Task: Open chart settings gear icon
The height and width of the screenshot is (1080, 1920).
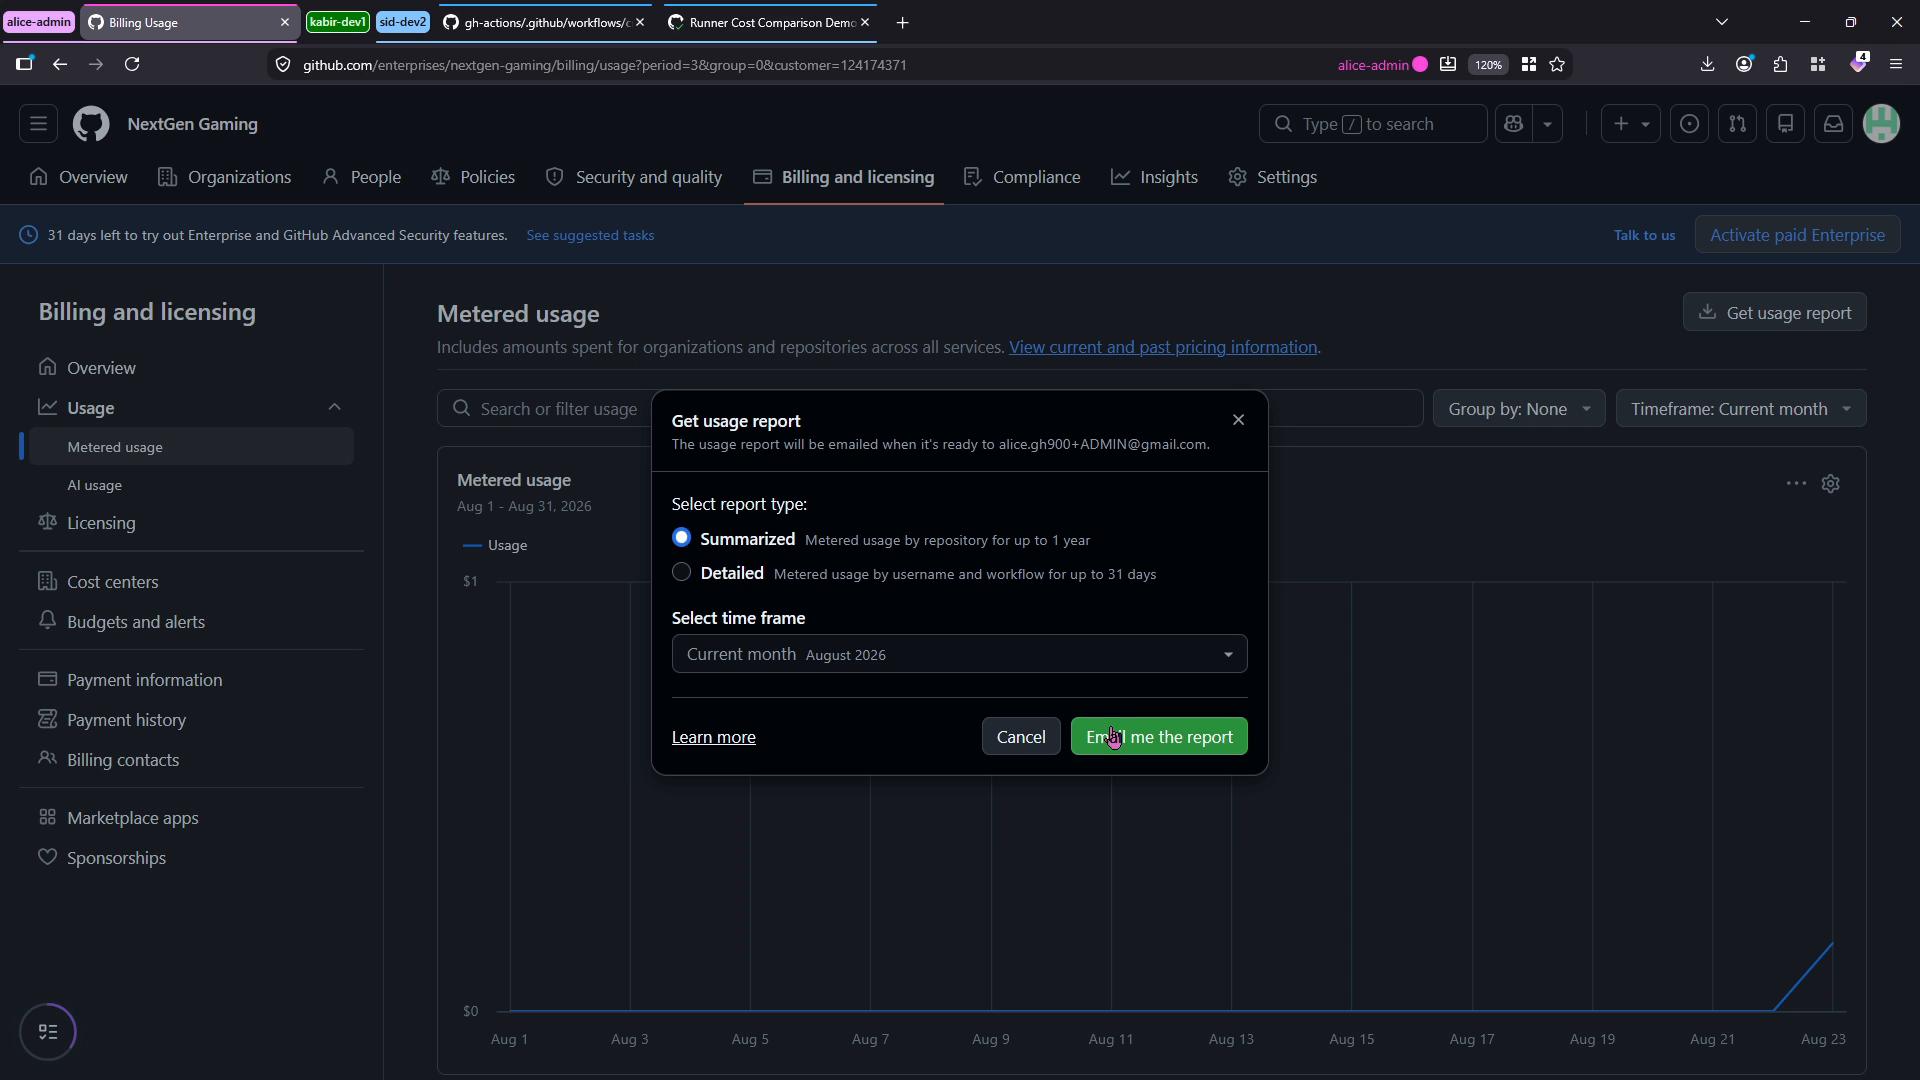Action: click(x=1830, y=484)
